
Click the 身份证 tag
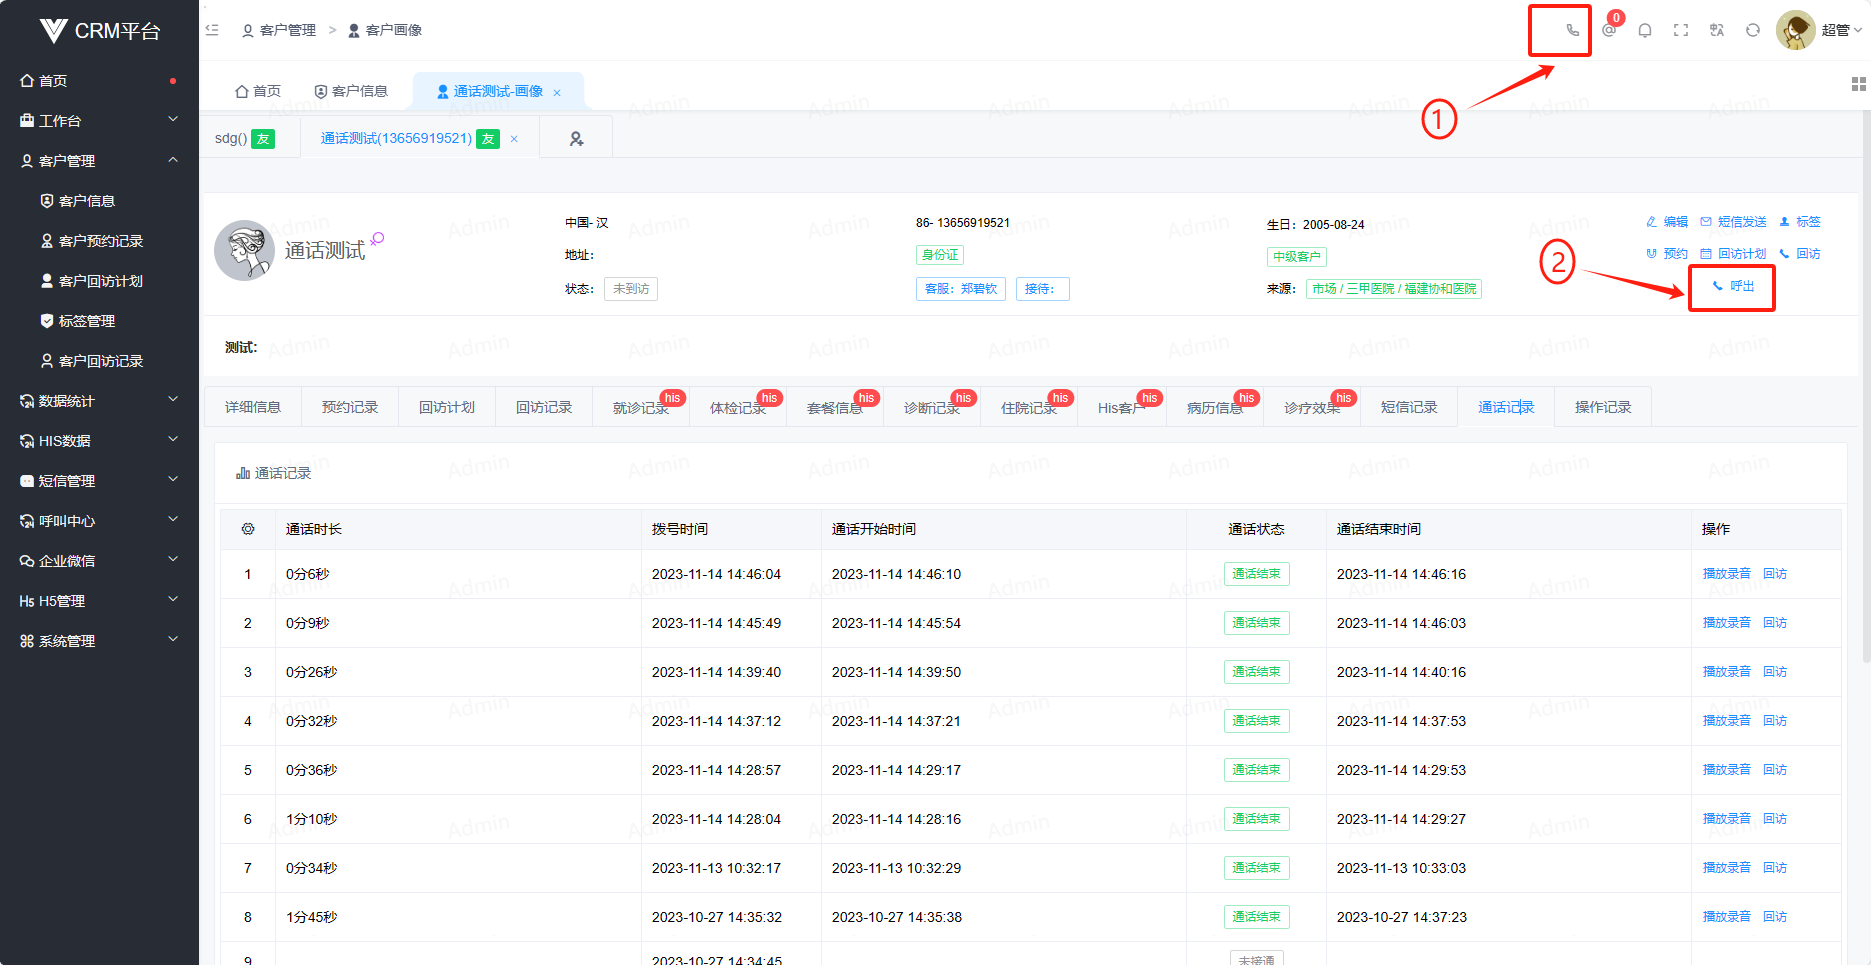pos(940,255)
